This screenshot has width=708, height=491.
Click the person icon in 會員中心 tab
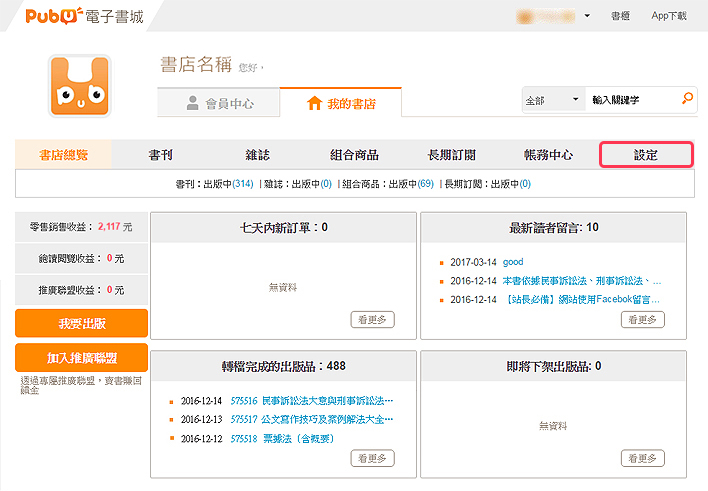click(x=193, y=103)
